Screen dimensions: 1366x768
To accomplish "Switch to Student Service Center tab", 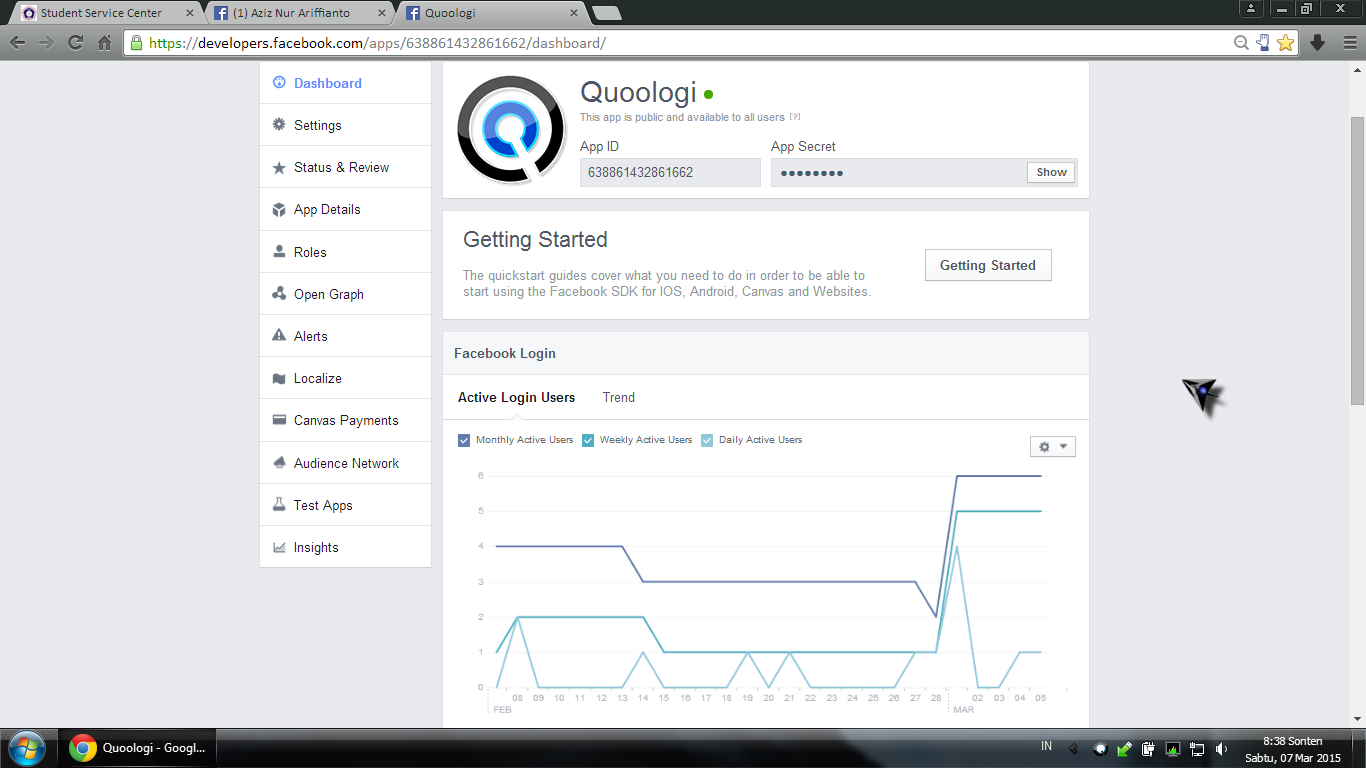I will (x=104, y=13).
